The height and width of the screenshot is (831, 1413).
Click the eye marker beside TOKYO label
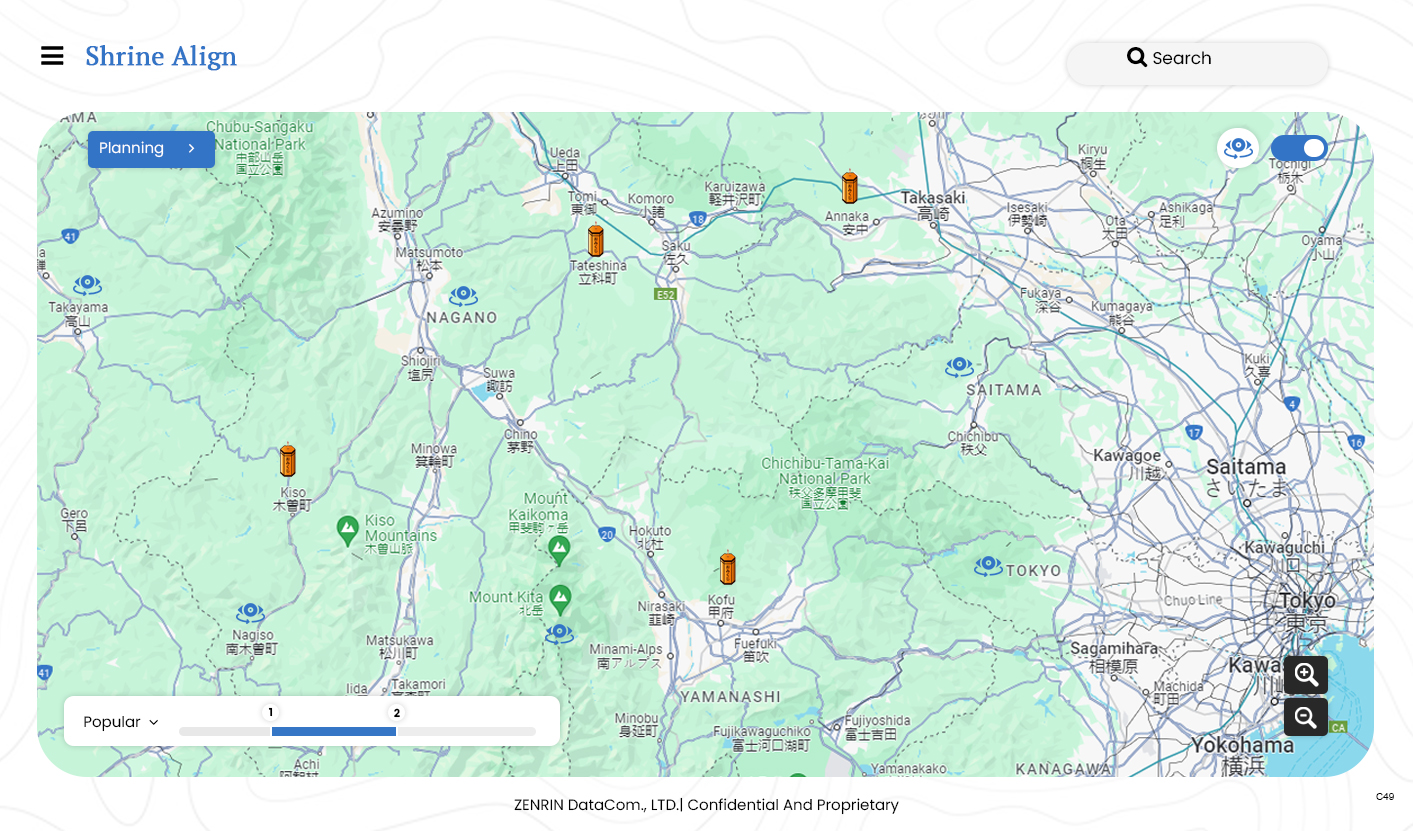tap(989, 566)
